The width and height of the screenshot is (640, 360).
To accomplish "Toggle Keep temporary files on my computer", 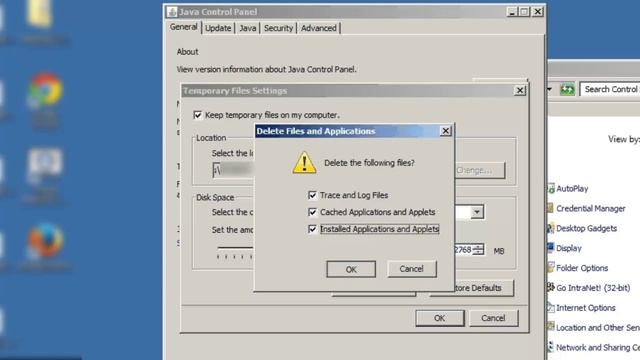I will [198, 115].
